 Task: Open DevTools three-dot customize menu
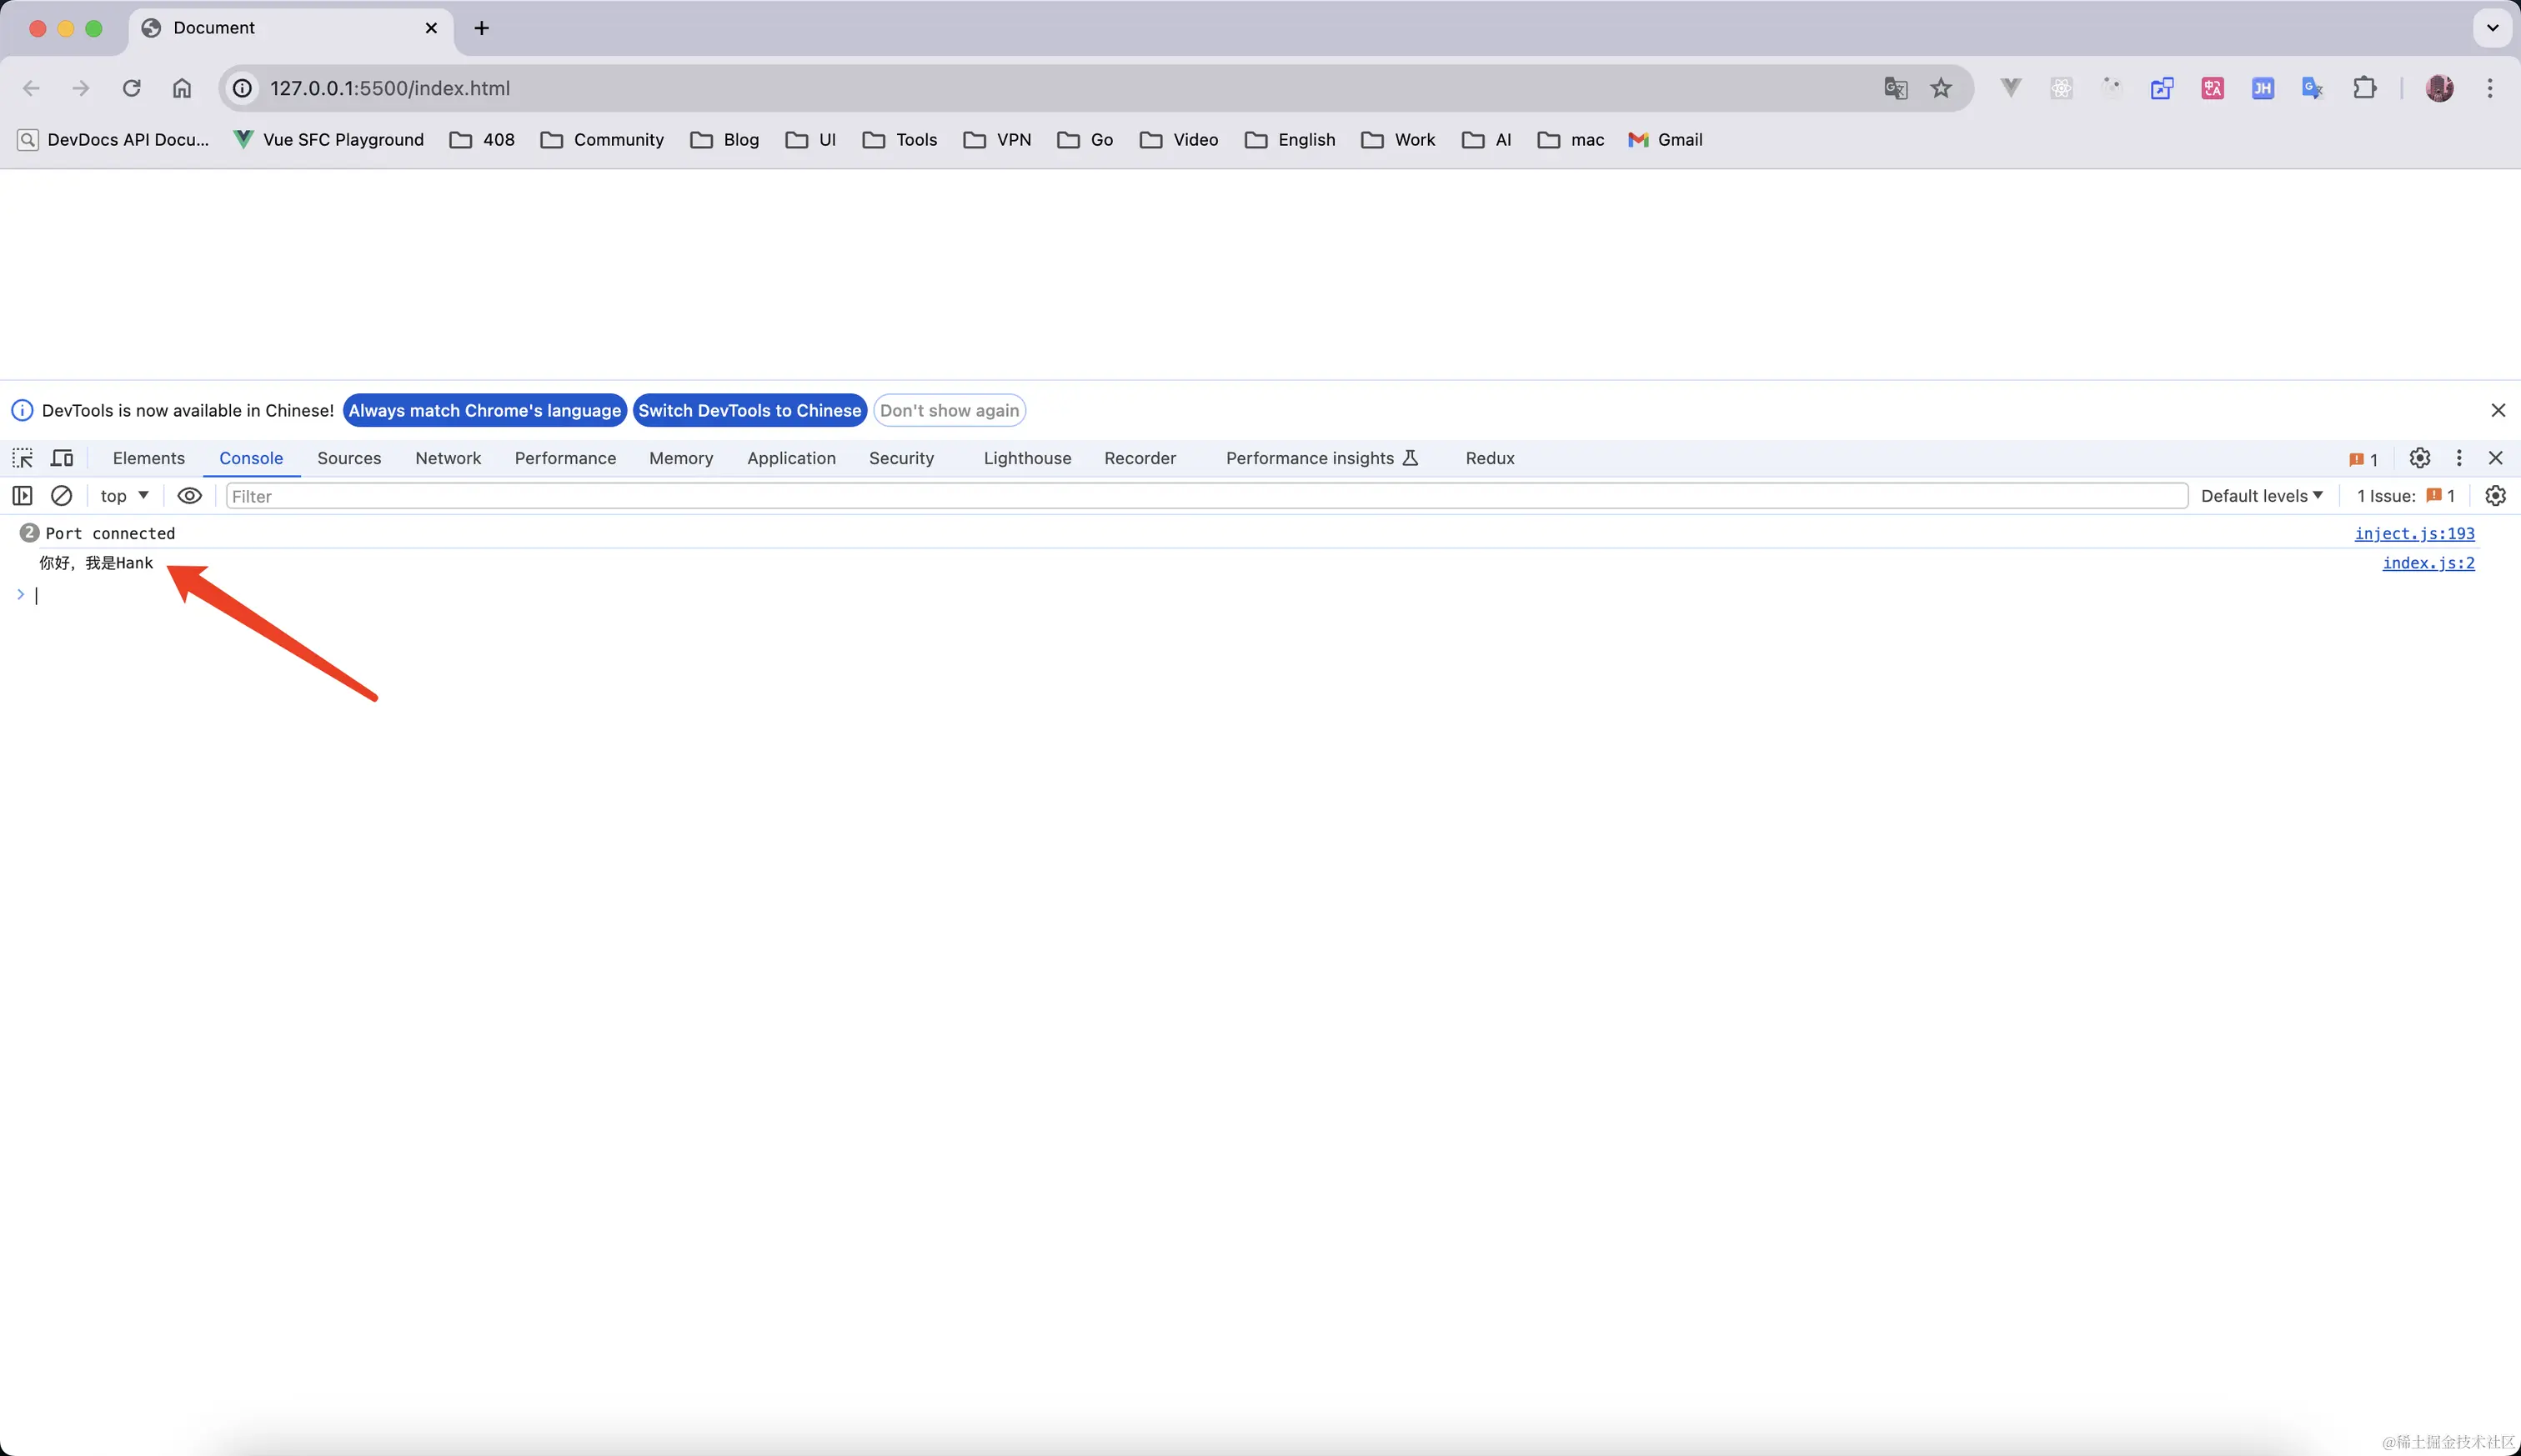tap(2459, 458)
